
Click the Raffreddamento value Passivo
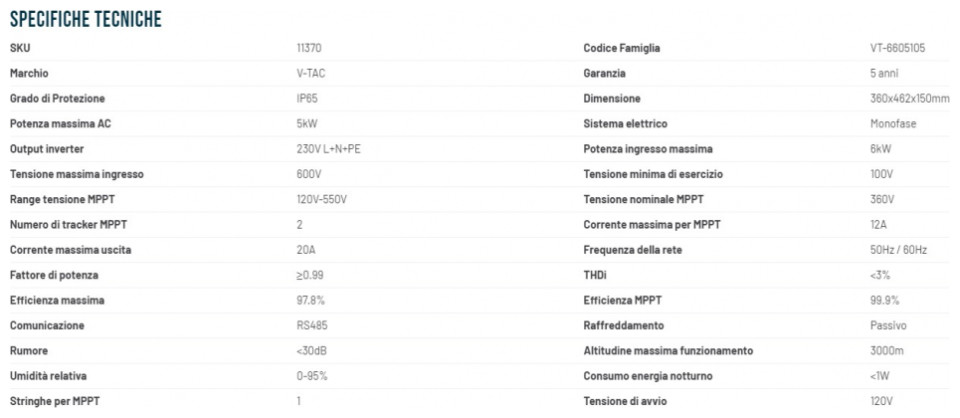888,326
